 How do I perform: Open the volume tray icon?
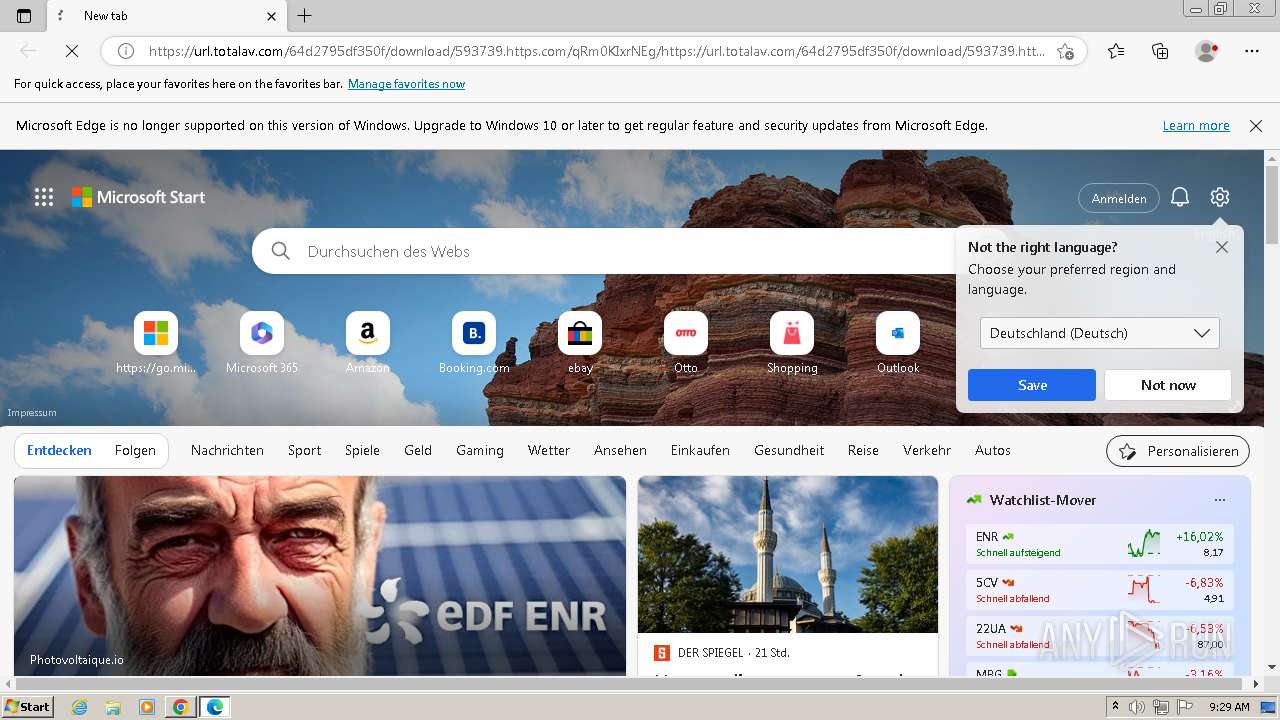coord(1137,707)
